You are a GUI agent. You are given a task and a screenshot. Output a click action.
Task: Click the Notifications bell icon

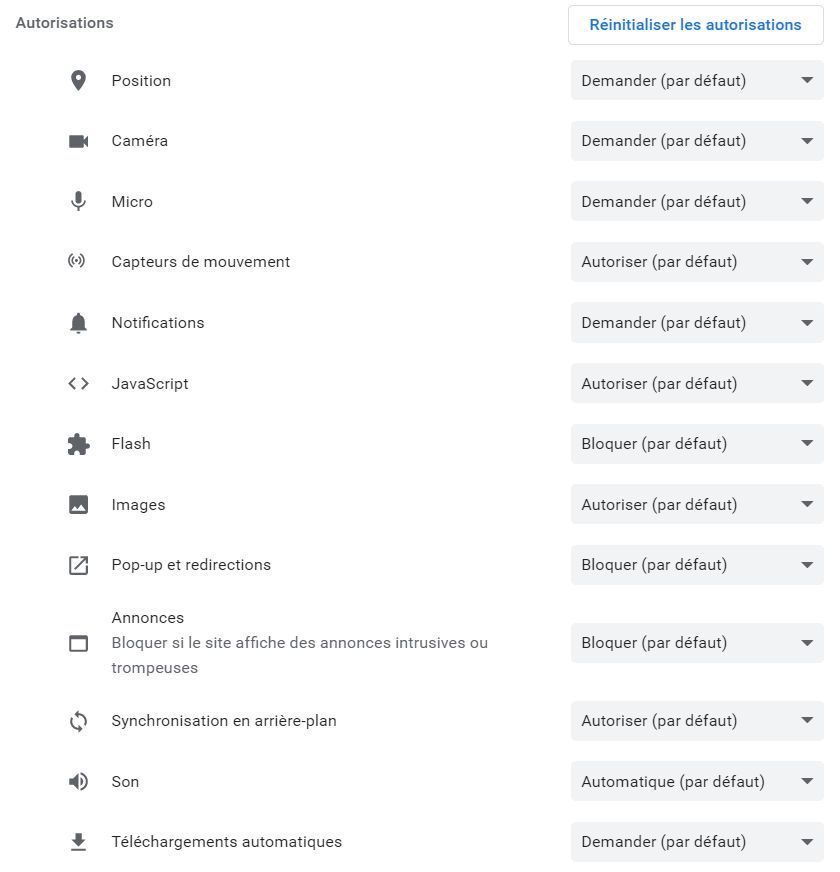[78, 323]
